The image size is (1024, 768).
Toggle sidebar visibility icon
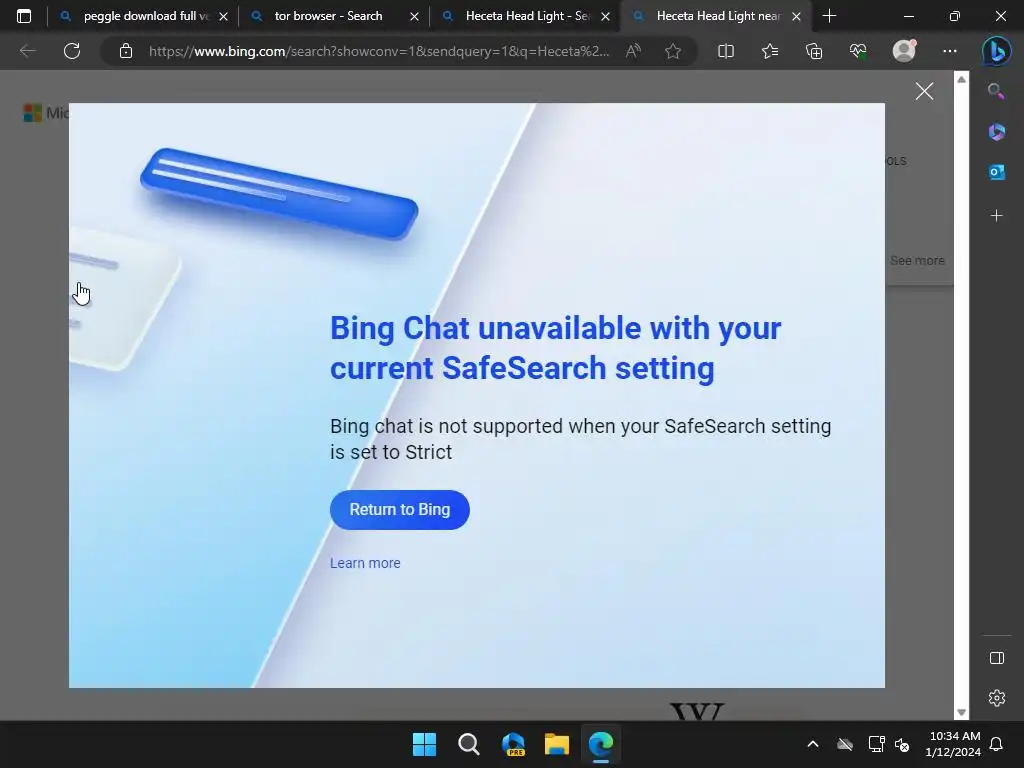(997, 658)
